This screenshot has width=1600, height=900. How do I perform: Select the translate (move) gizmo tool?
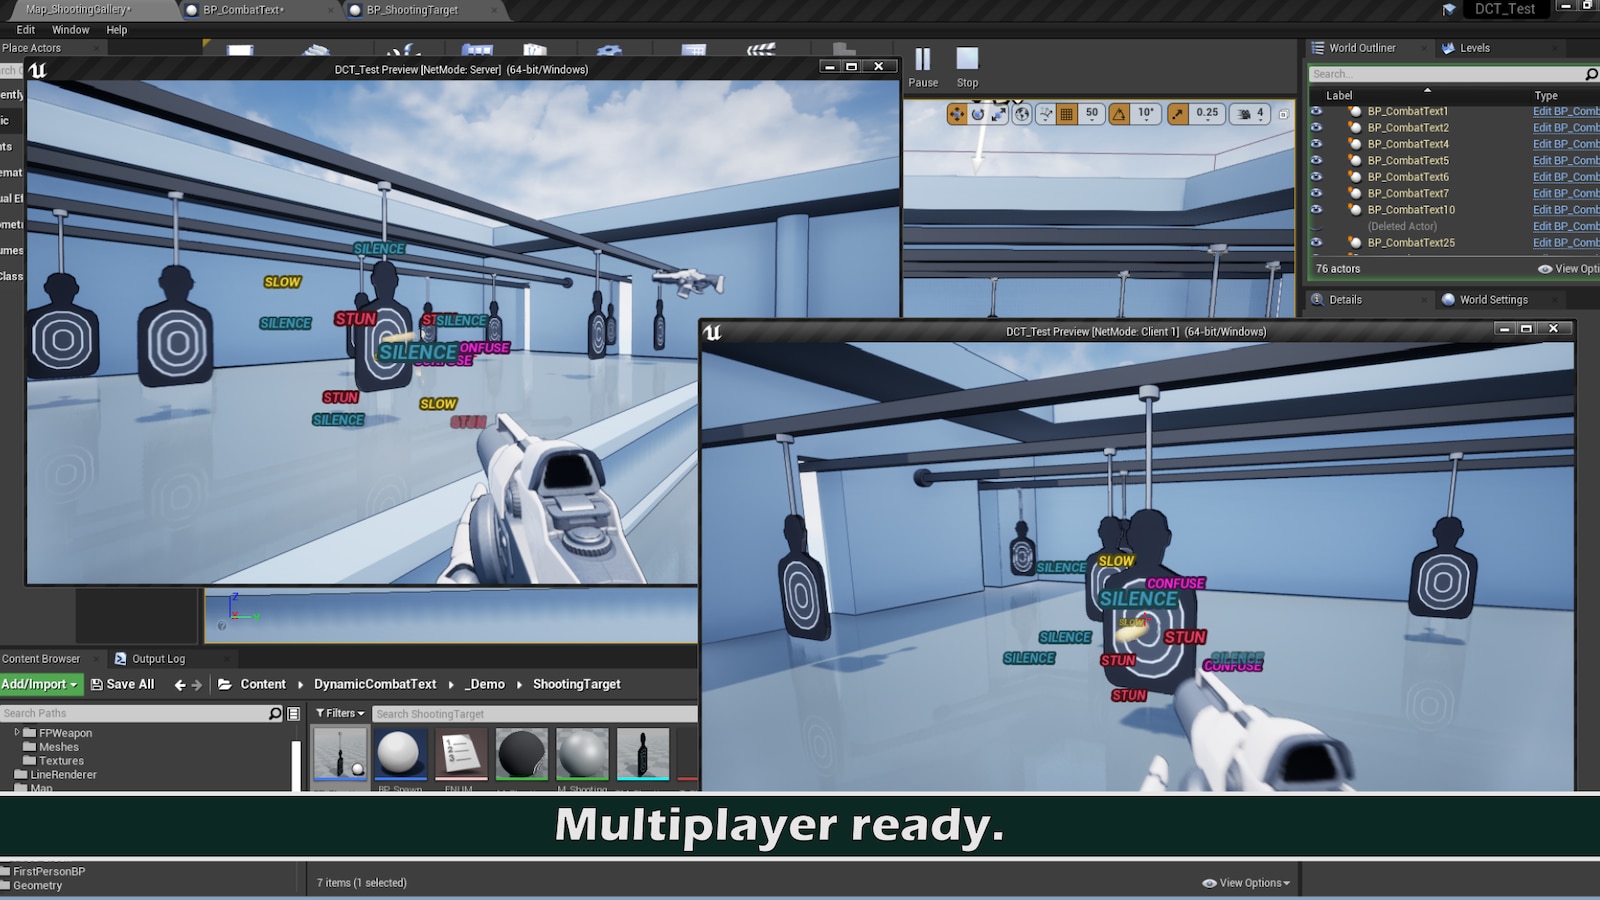(x=957, y=114)
